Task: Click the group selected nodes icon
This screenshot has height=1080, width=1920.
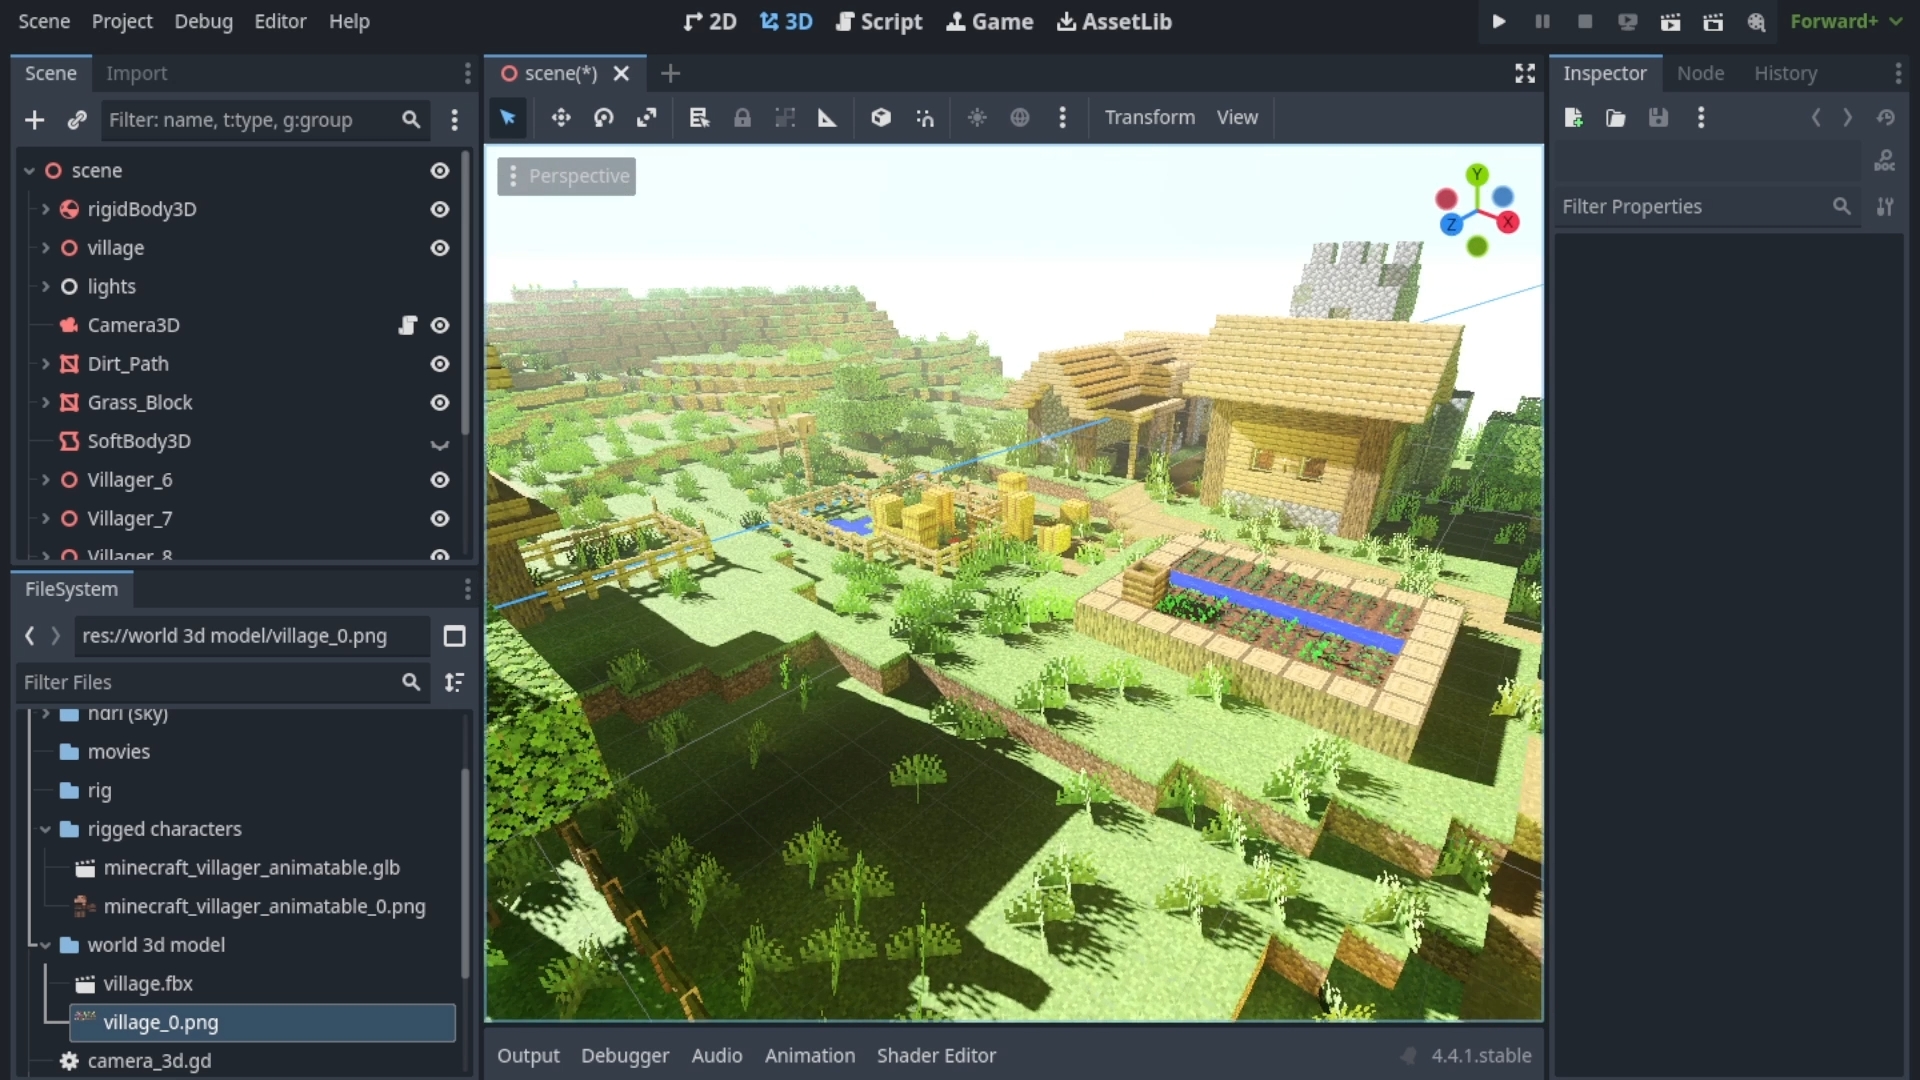Action: click(x=785, y=118)
